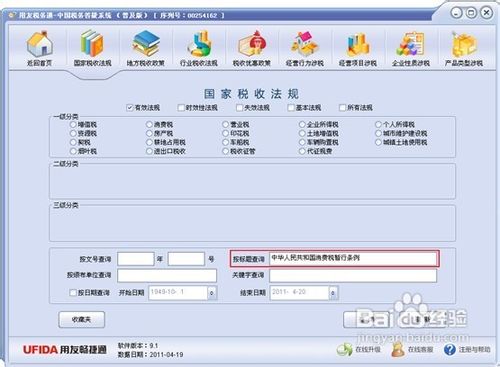
Task: Enable the 按日期查询 checkbox
Action: coord(73,292)
